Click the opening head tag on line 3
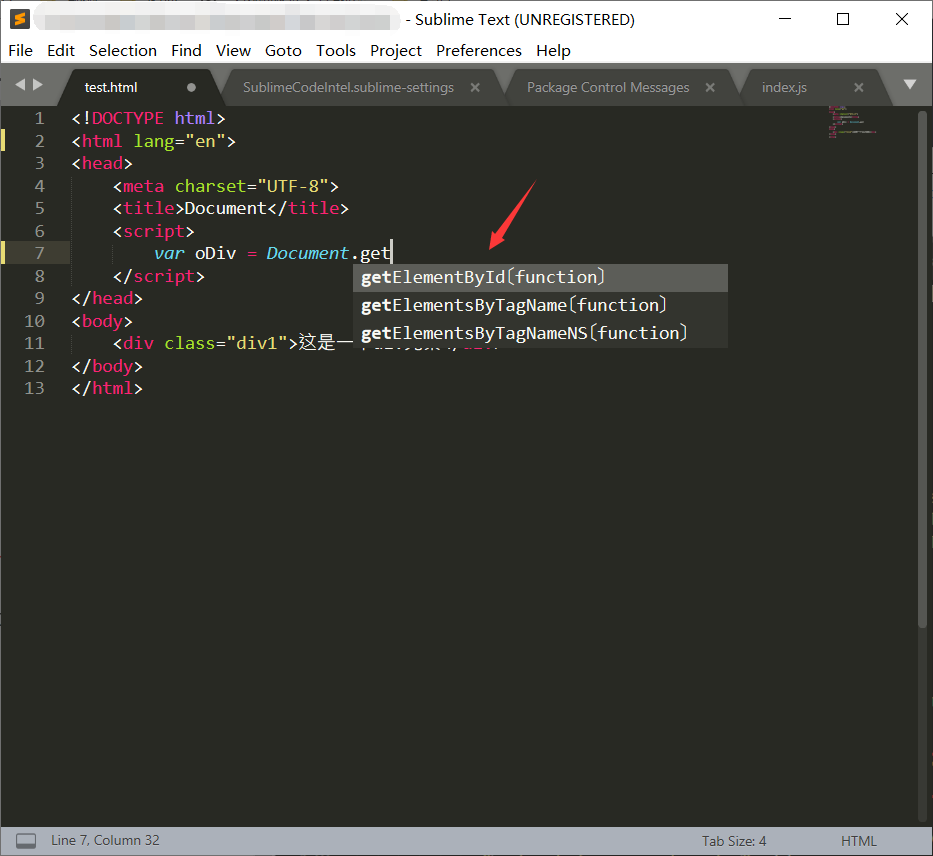Image resolution: width=933 pixels, height=856 pixels. point(102,164)
